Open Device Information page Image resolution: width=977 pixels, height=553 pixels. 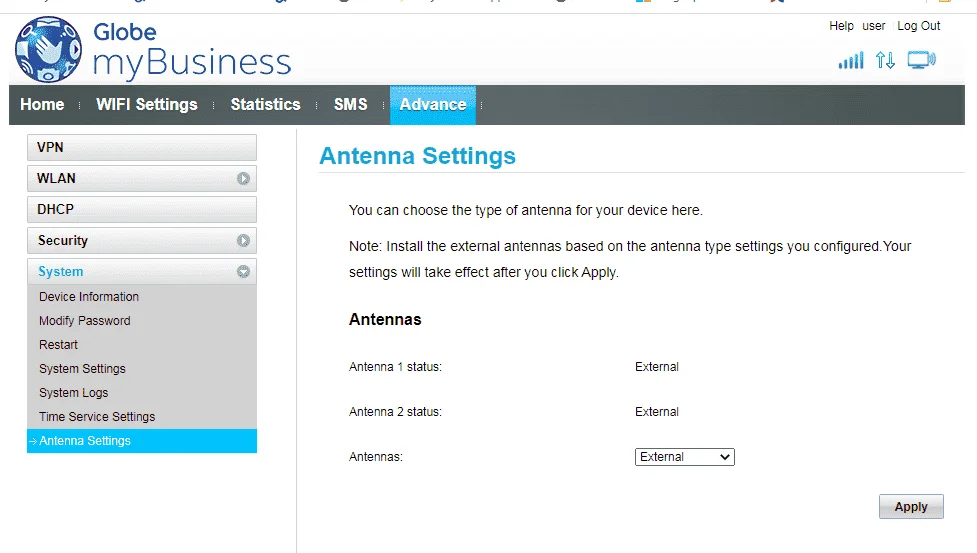(x=89, y=297)
